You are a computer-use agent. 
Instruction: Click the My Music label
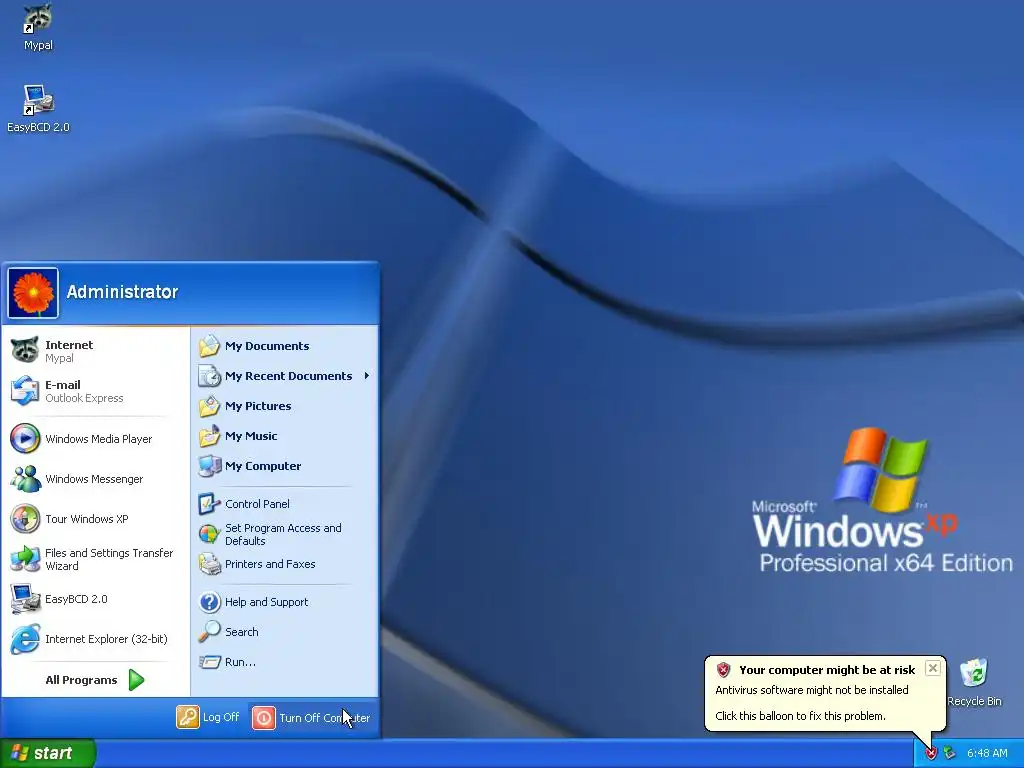(x=251, y=436)
